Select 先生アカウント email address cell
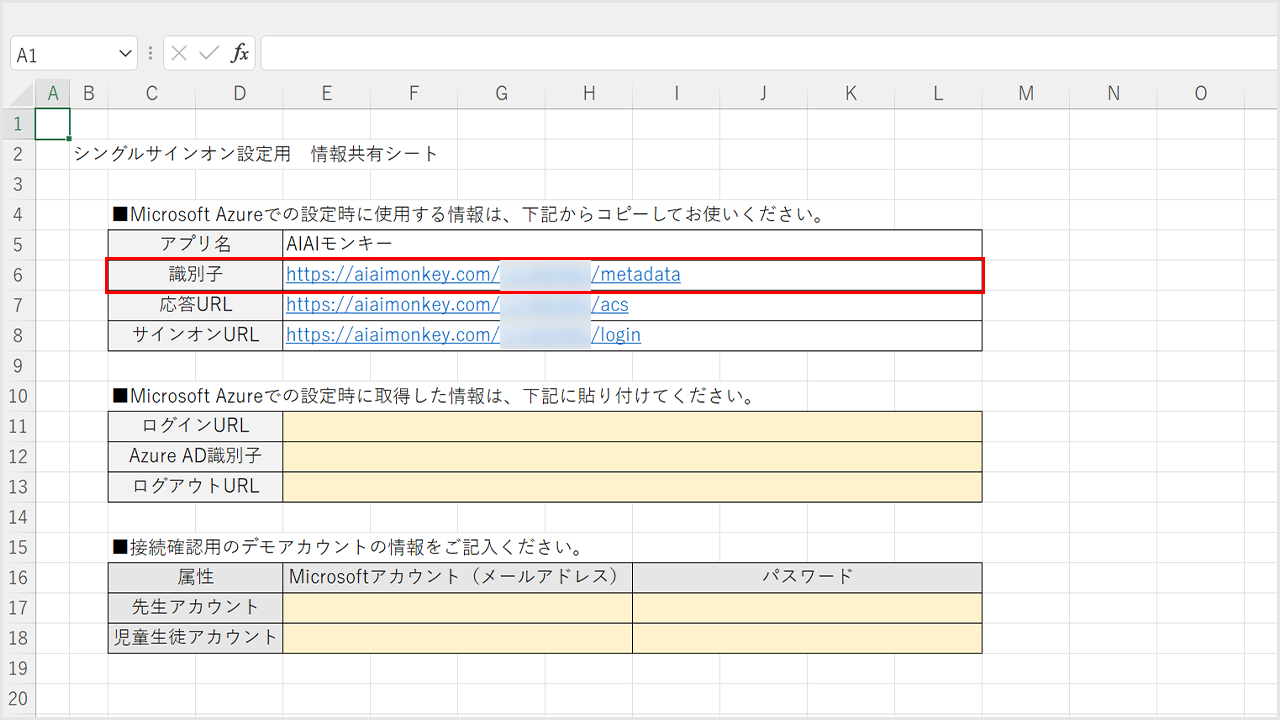The height and width of the screenshot is (720, 1280). click(x=457, y=607)
